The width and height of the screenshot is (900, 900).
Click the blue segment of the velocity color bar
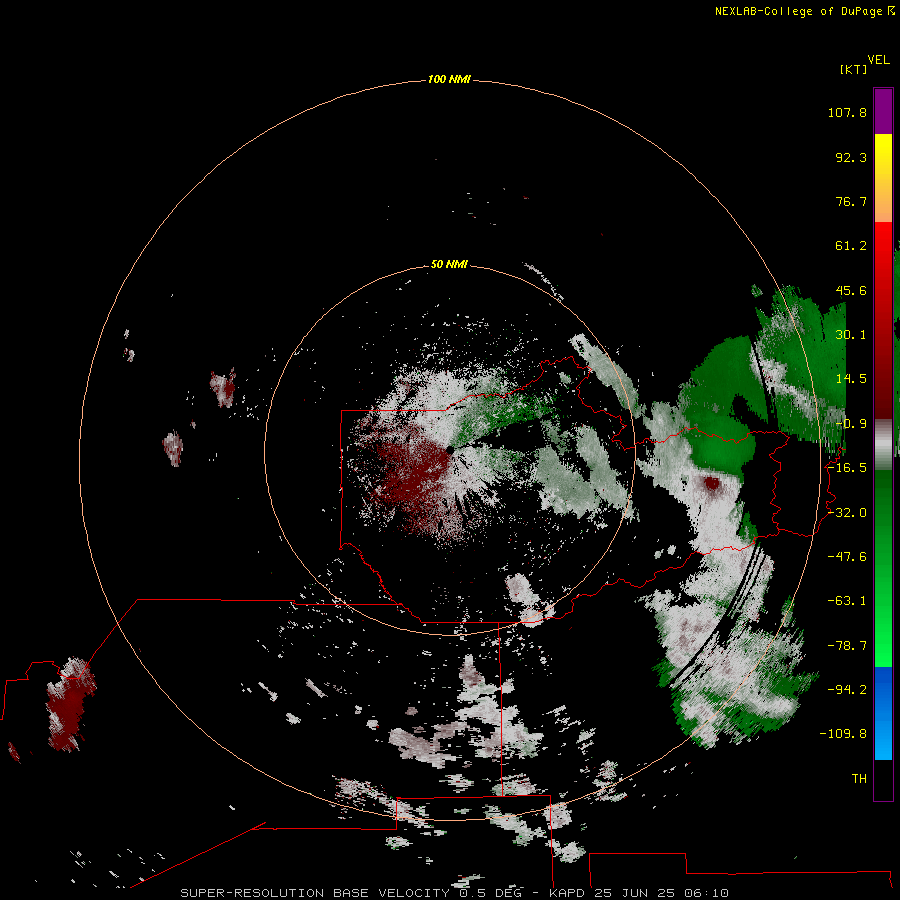[x=883, y=713]
